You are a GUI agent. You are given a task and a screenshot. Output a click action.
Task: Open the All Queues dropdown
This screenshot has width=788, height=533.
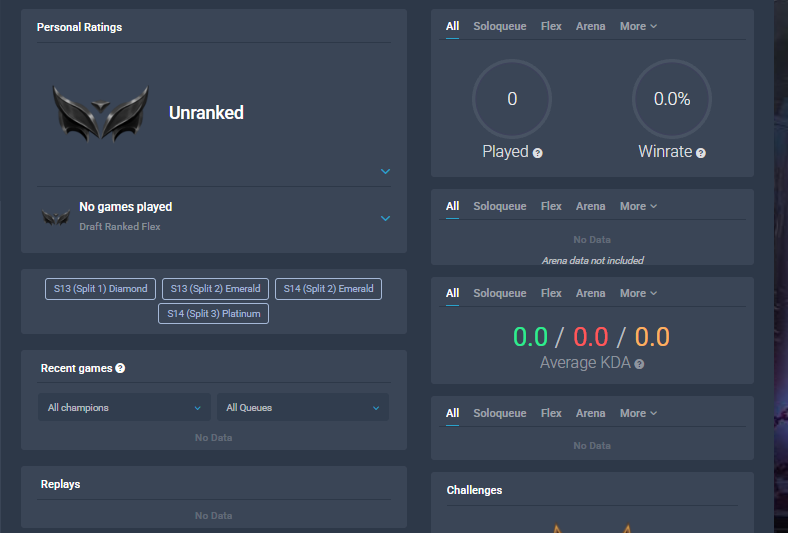[x=303, y=407]
